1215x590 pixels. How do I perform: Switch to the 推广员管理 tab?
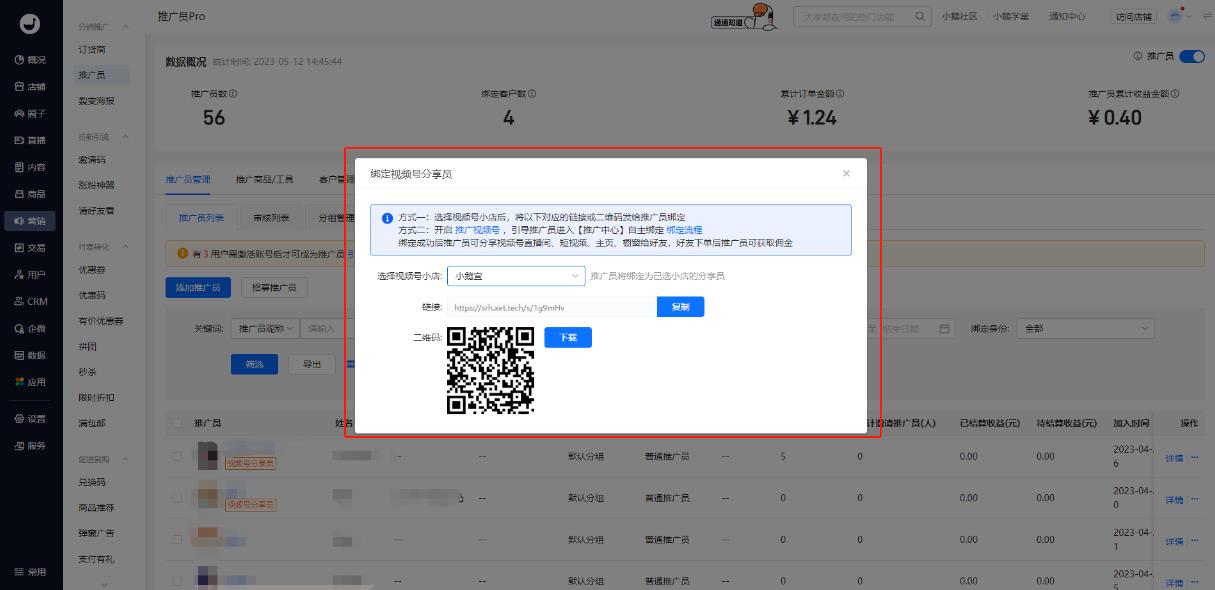[188, 180]
